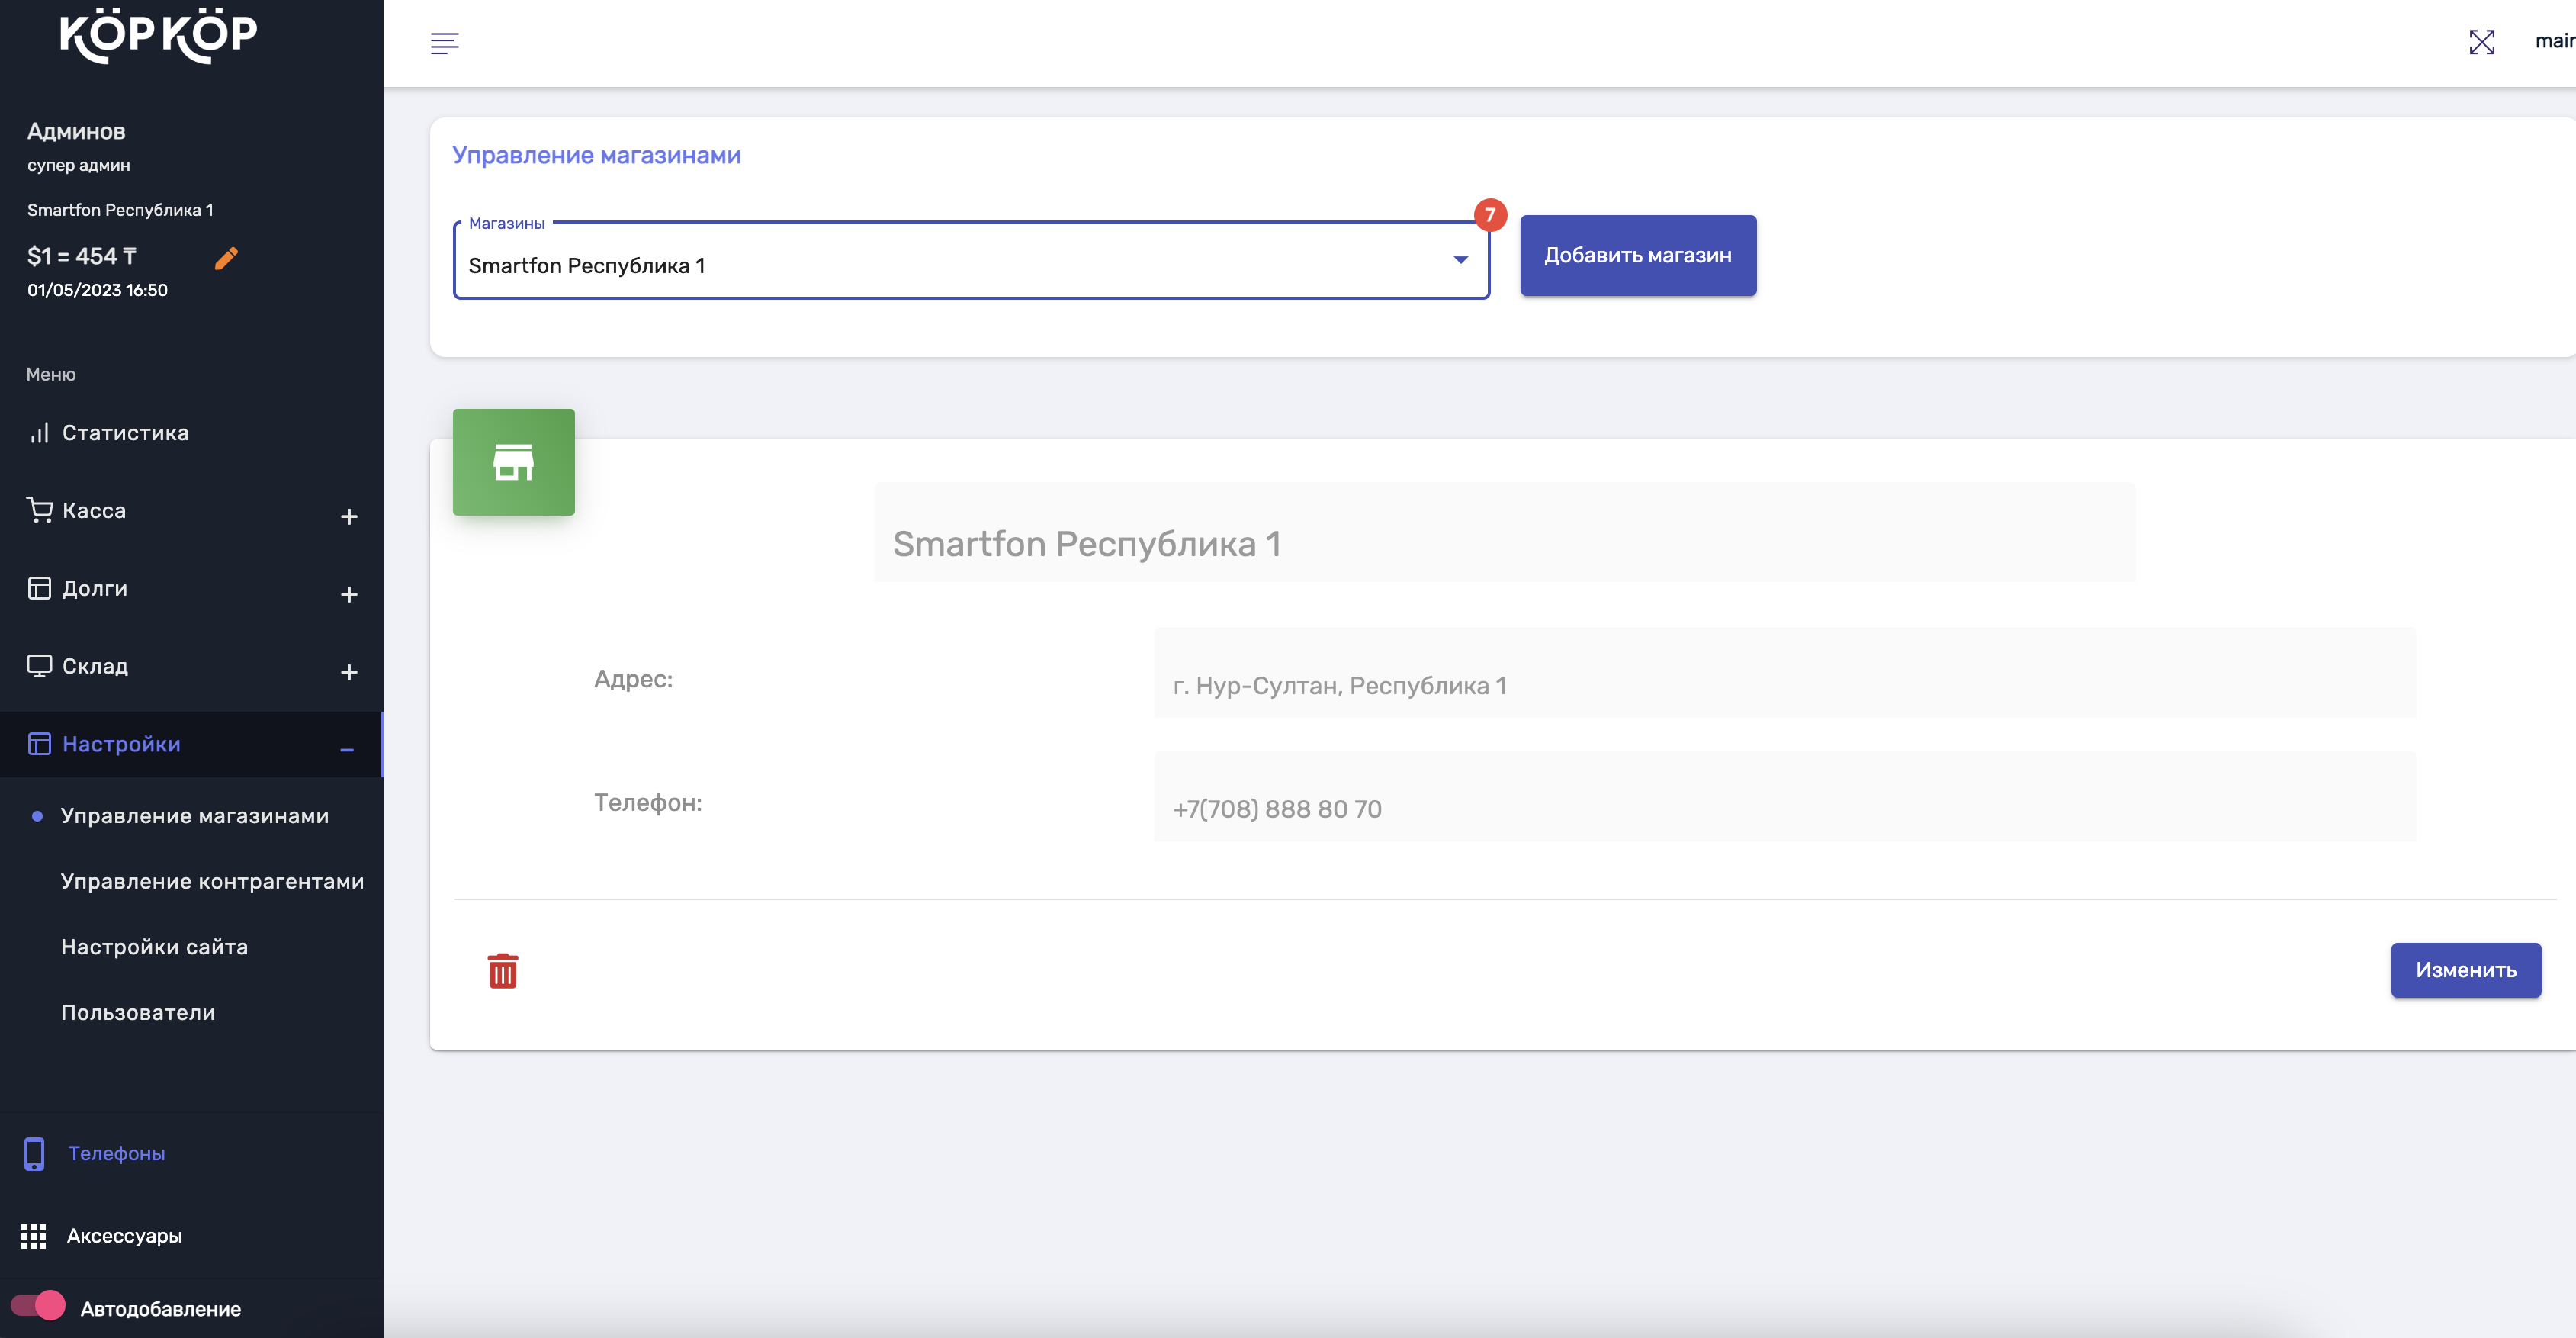
Task: Open Статистика from the sidebar
Action: (125, 433)
